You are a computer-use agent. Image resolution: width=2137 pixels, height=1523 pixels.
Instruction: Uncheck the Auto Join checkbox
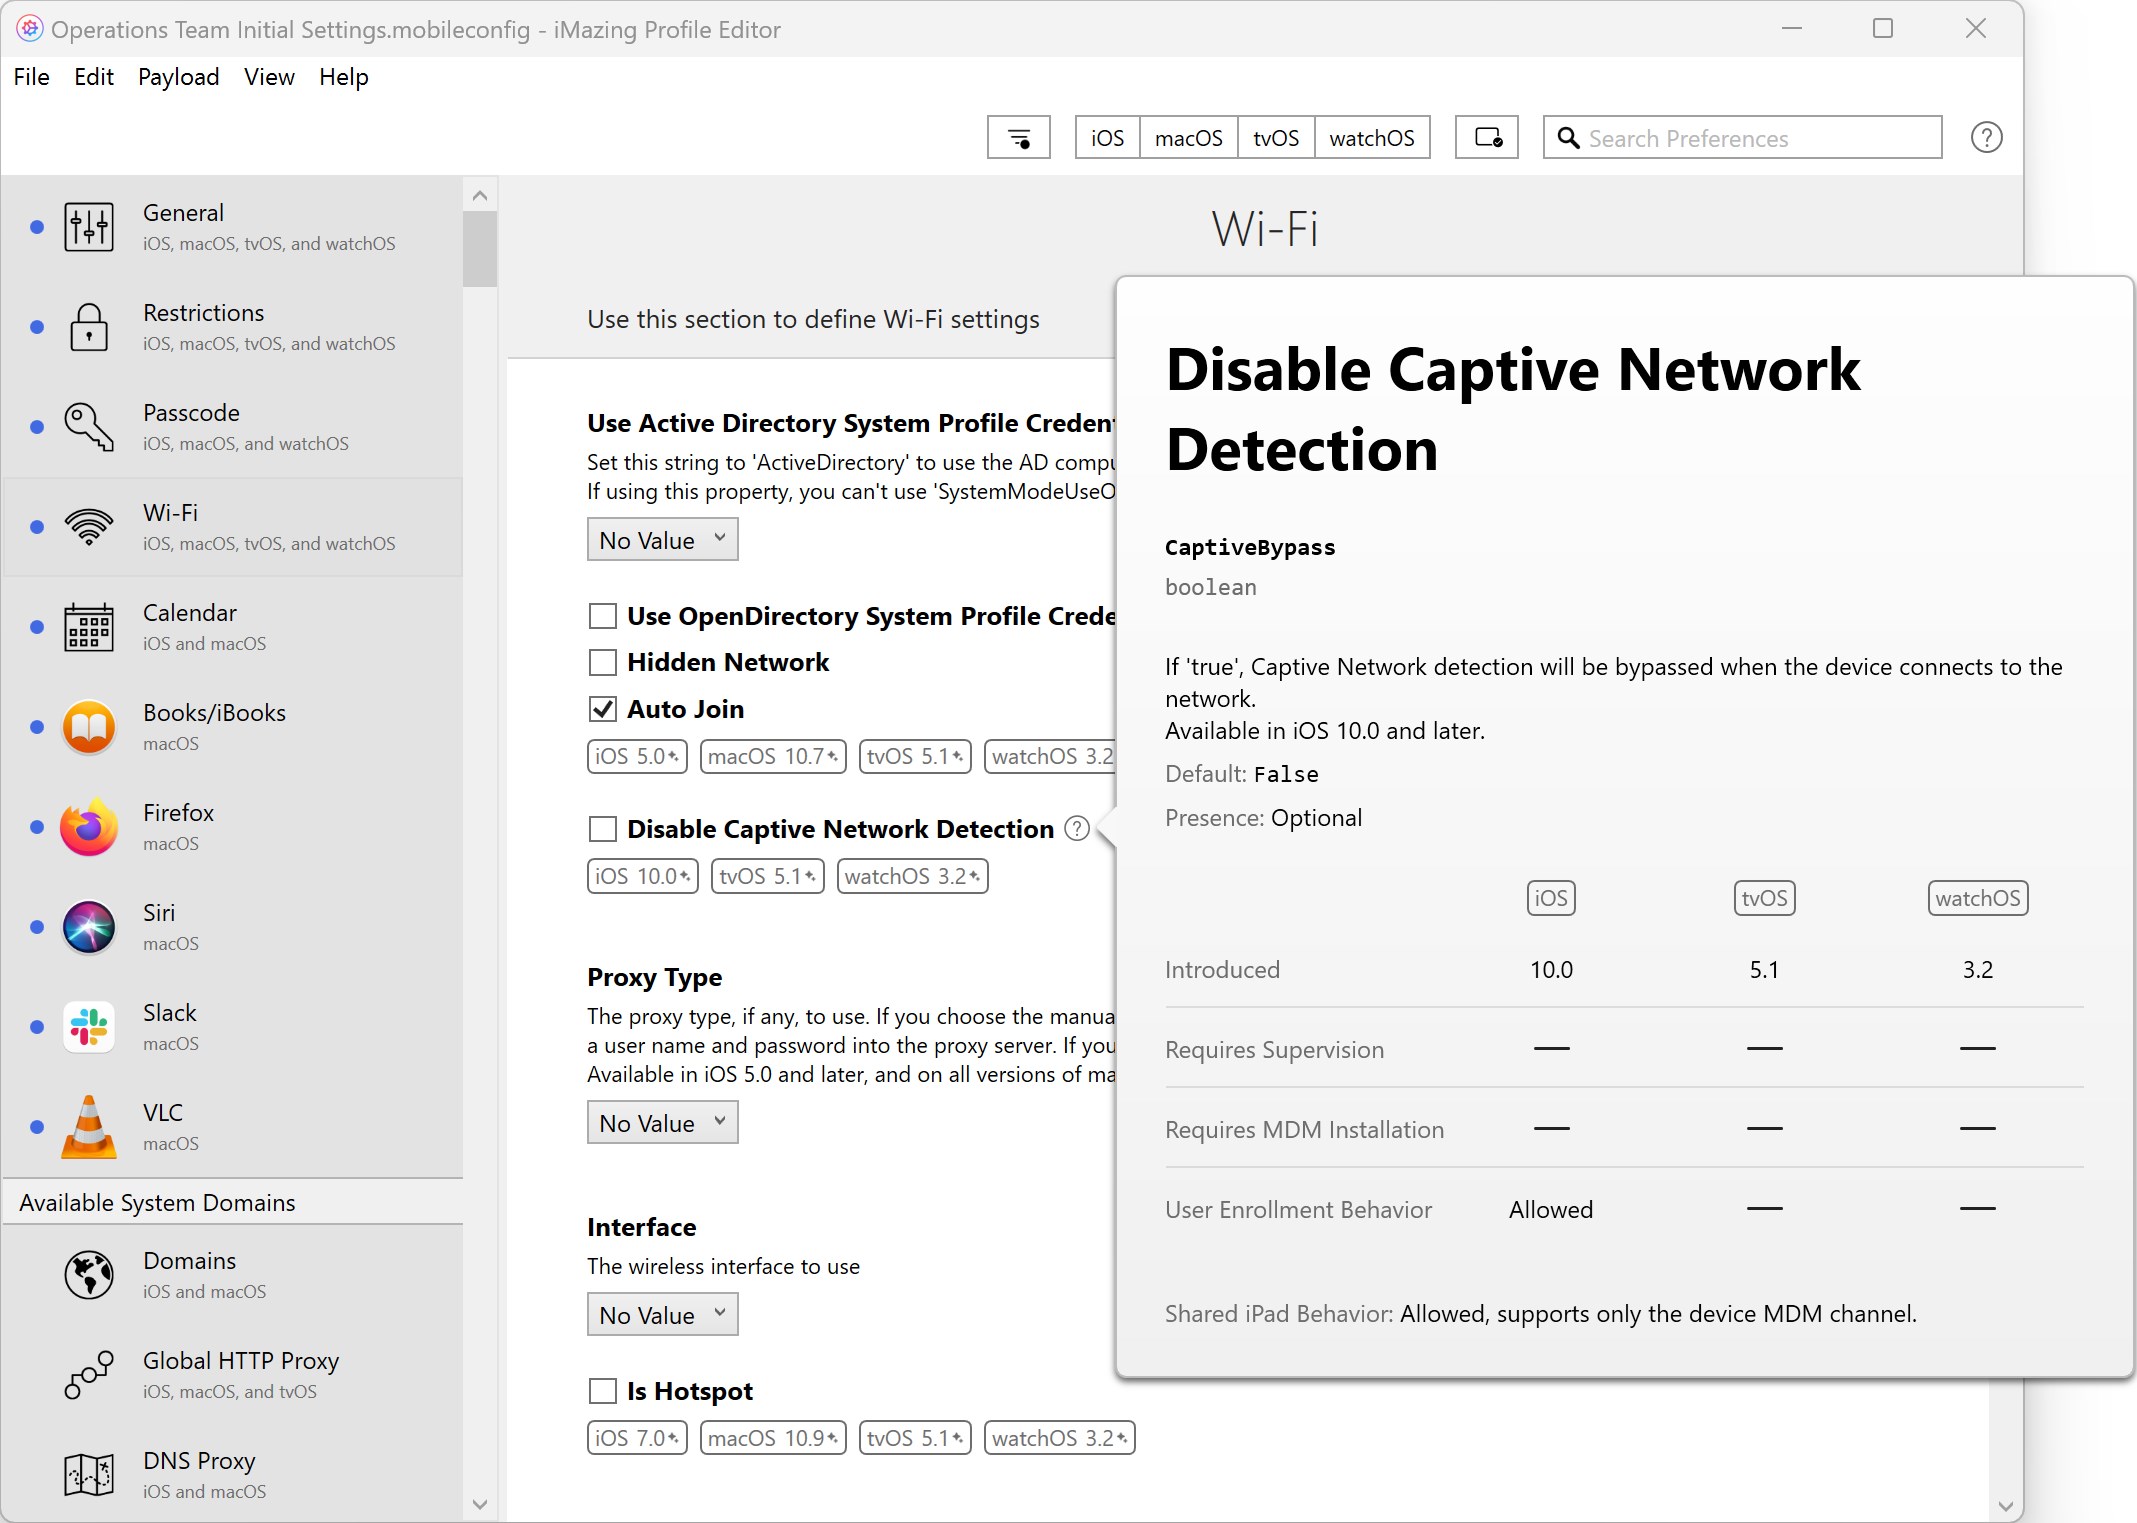(x=602, y=709)
